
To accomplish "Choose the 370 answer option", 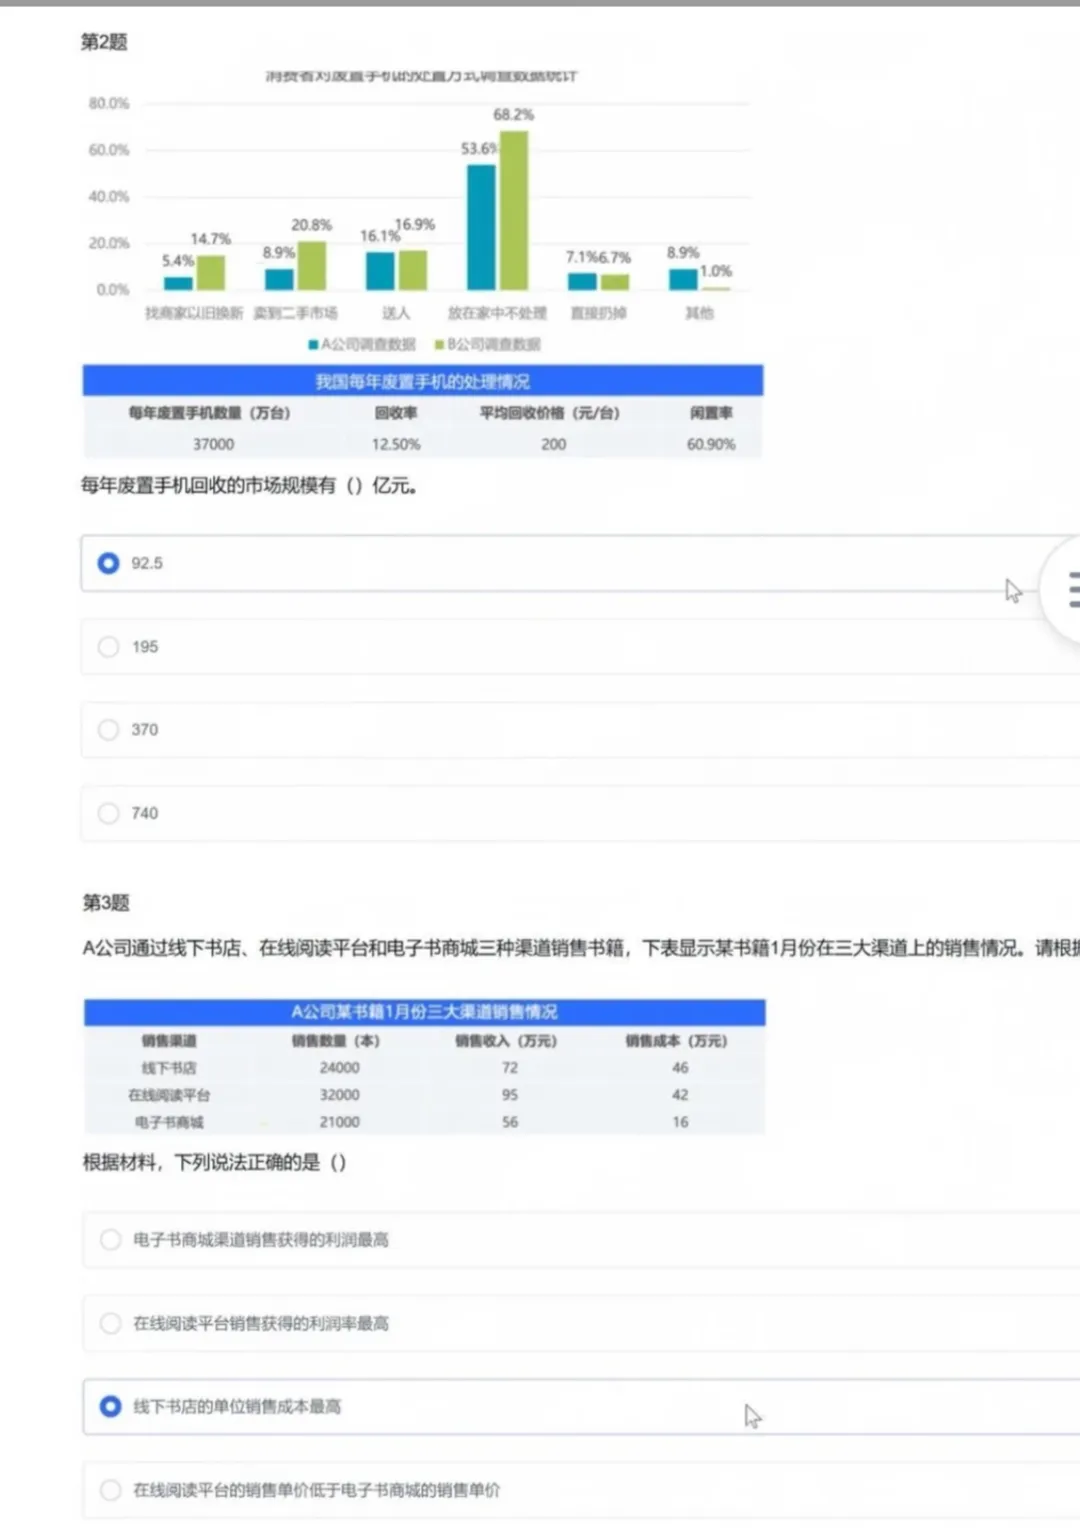I will (580, 730).
